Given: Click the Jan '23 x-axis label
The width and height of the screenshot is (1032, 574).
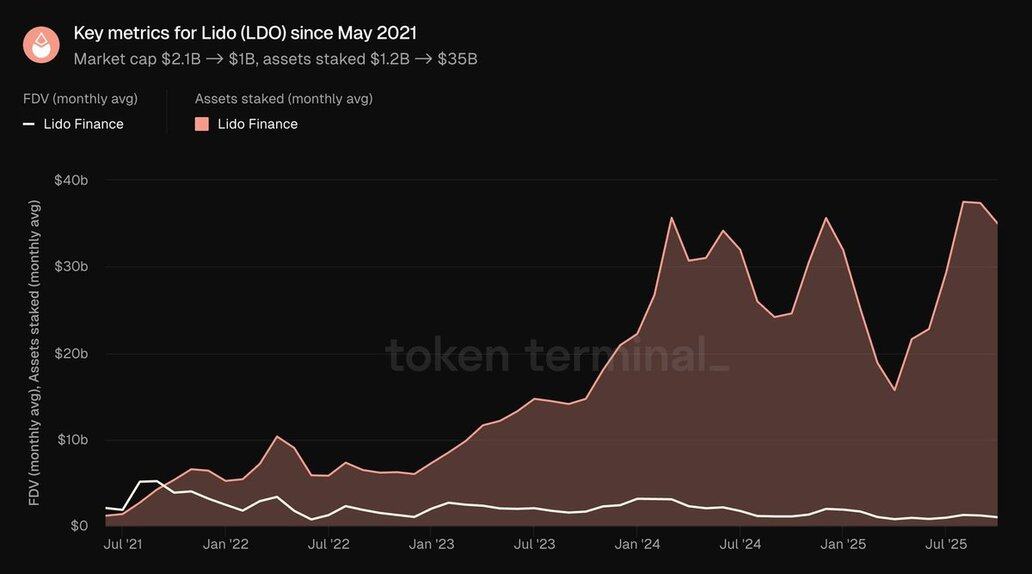Looking at the screenshot, I should point(431,545).
